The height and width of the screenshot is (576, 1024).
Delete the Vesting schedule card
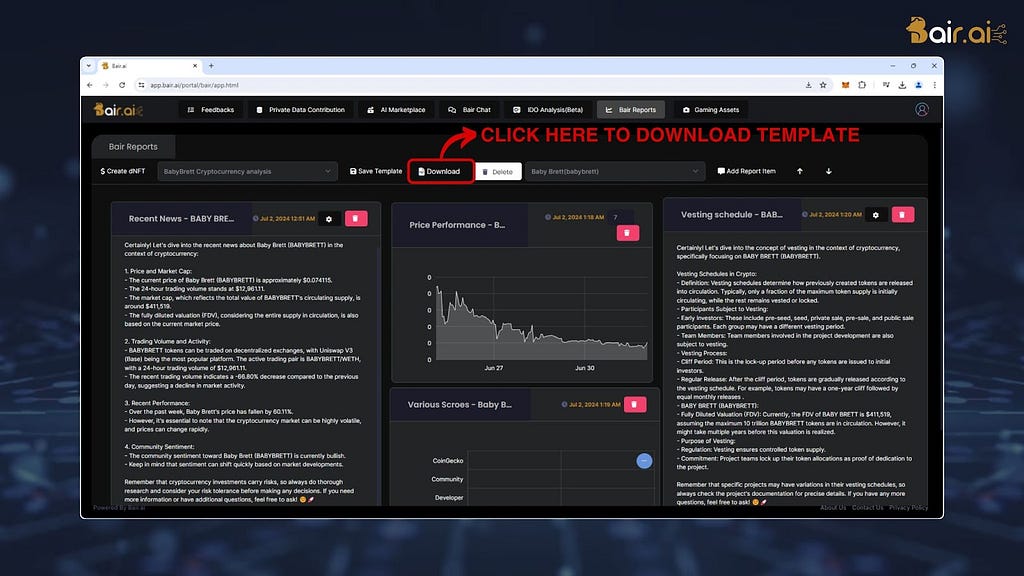pyautogui.click(x=903, y=214)
